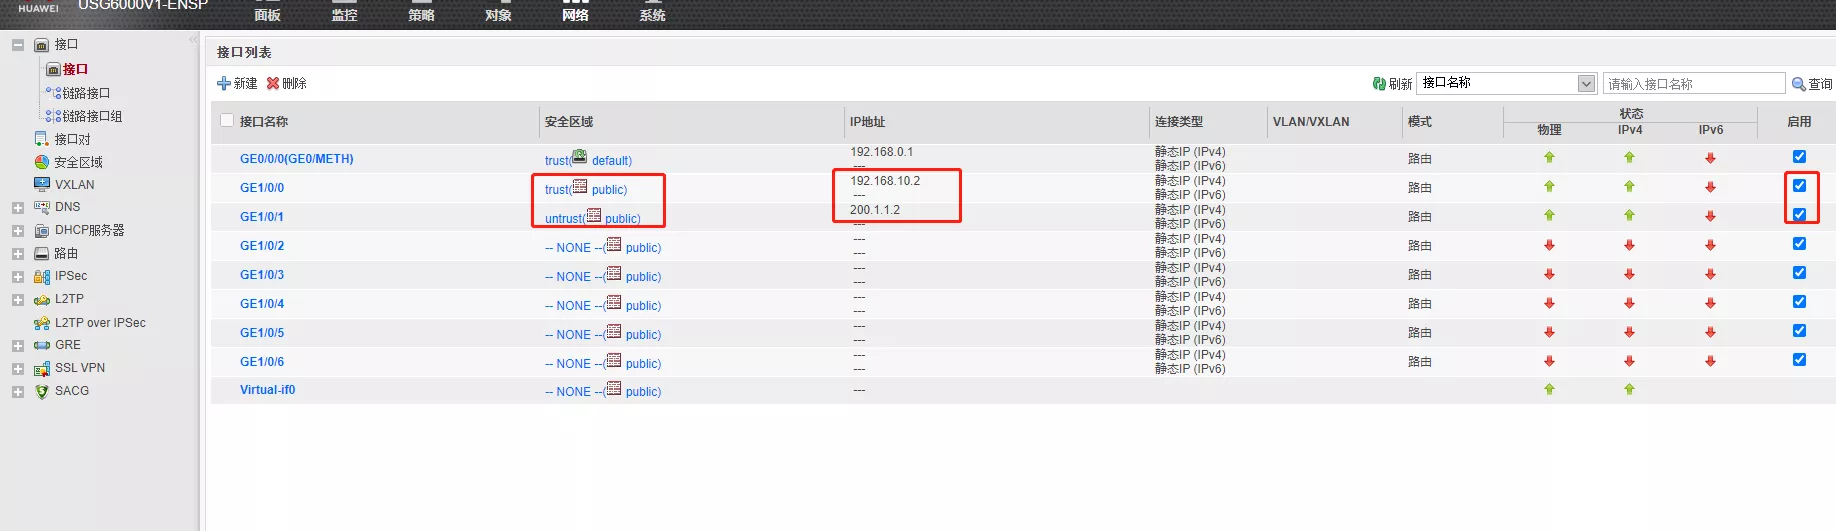Viewport: 1836px width, 531px height.
Task: Switch to the Policy (策略) top tab
Action: (x=421, y=14)
